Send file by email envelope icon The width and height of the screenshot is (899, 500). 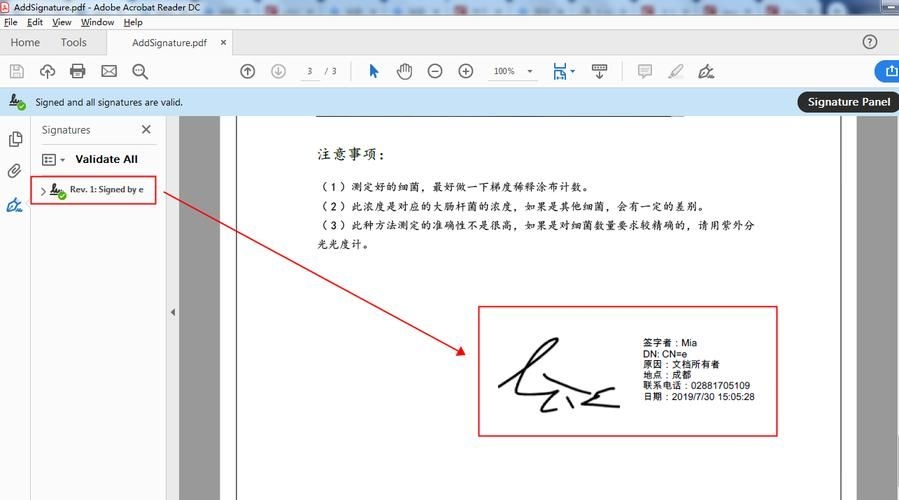point(109,71)
